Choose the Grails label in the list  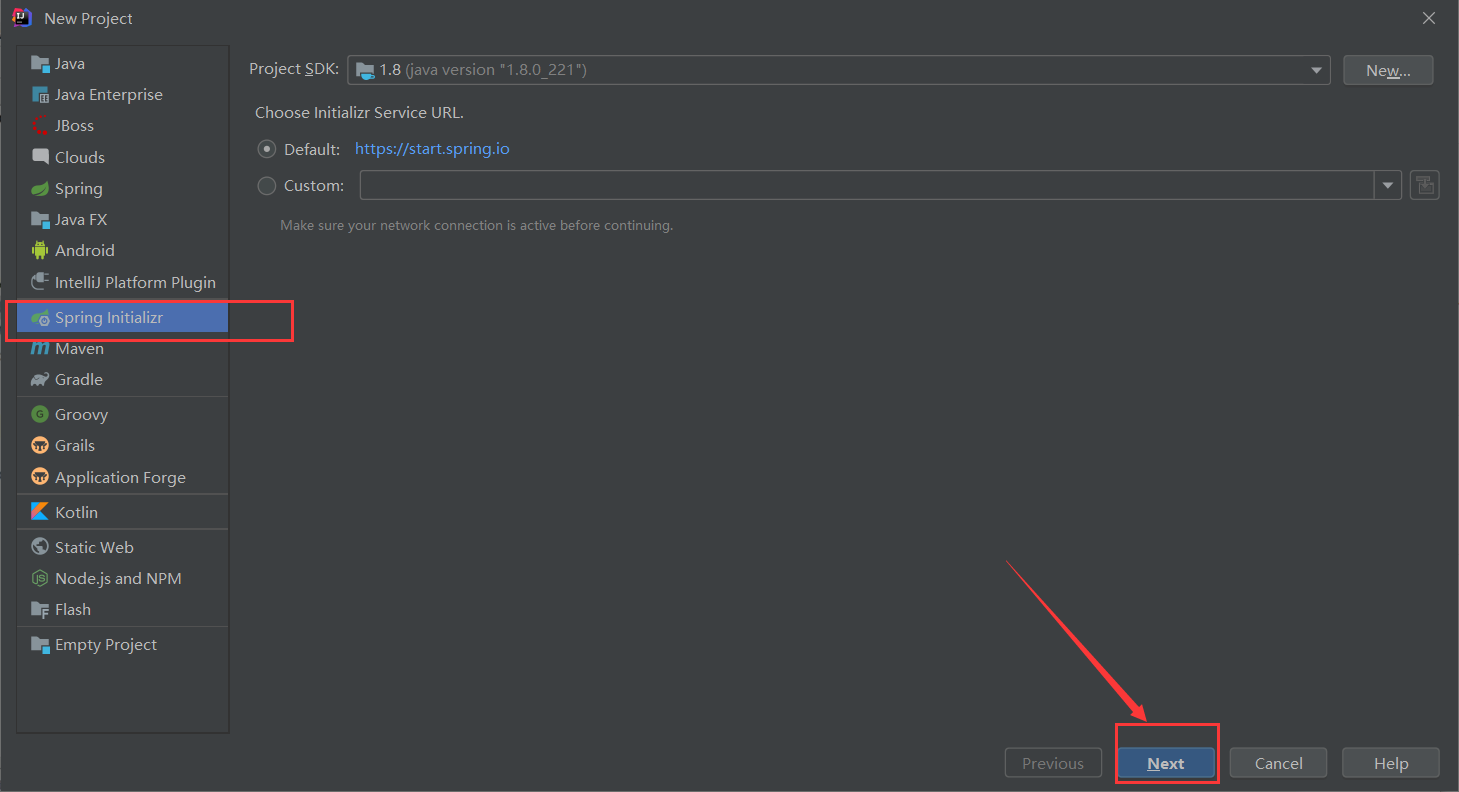point(75,446)
